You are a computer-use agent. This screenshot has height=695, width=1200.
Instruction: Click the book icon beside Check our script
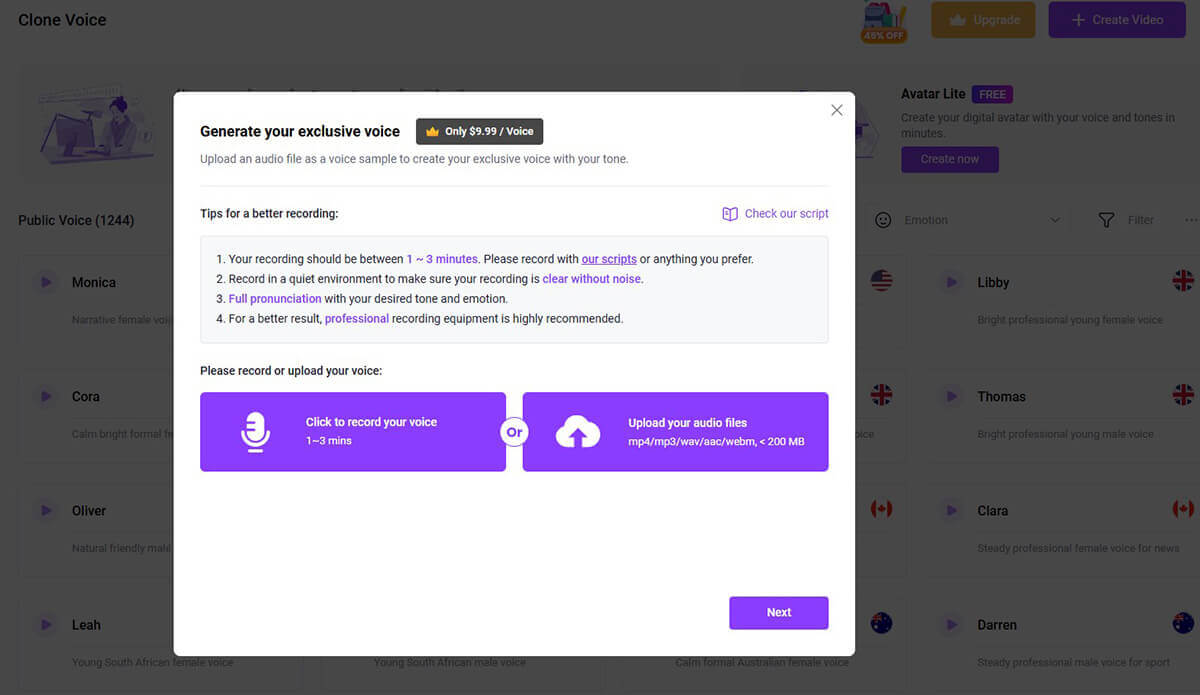pos(730,214)
